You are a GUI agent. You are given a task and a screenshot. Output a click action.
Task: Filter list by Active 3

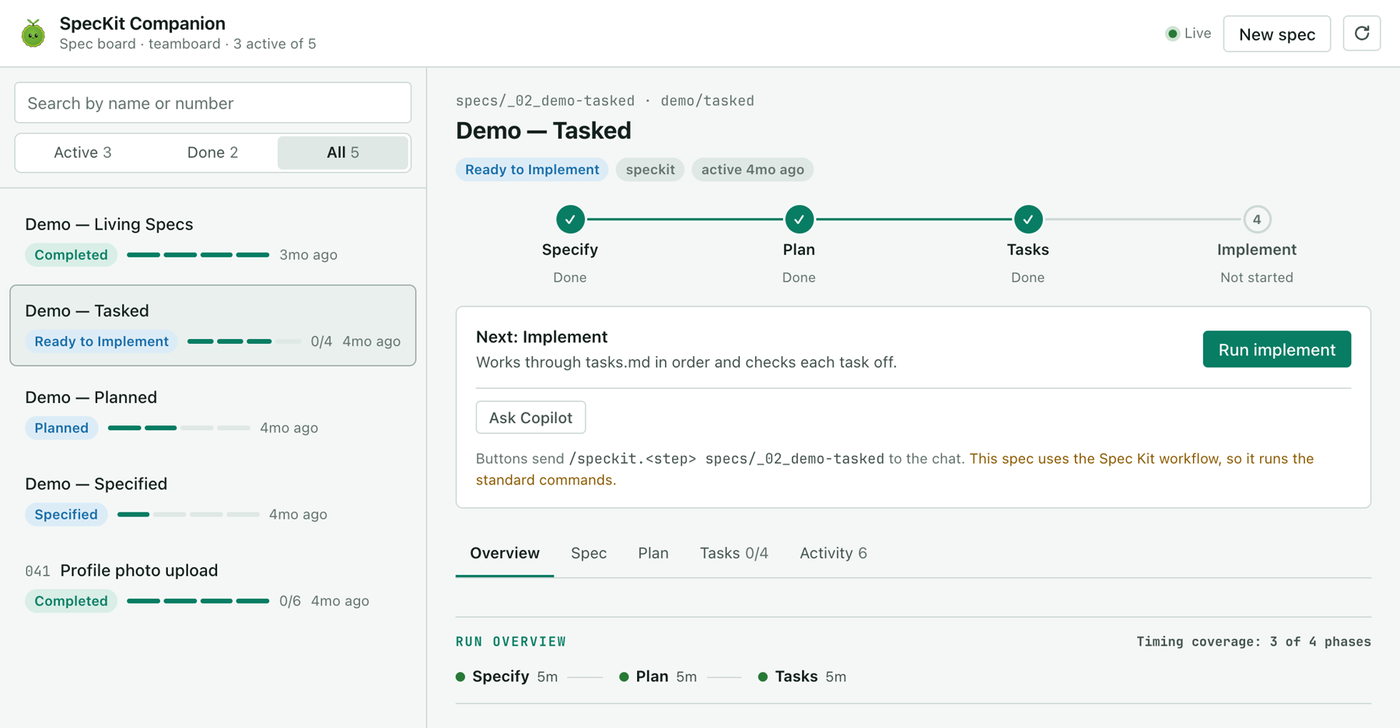pos(82,153)
